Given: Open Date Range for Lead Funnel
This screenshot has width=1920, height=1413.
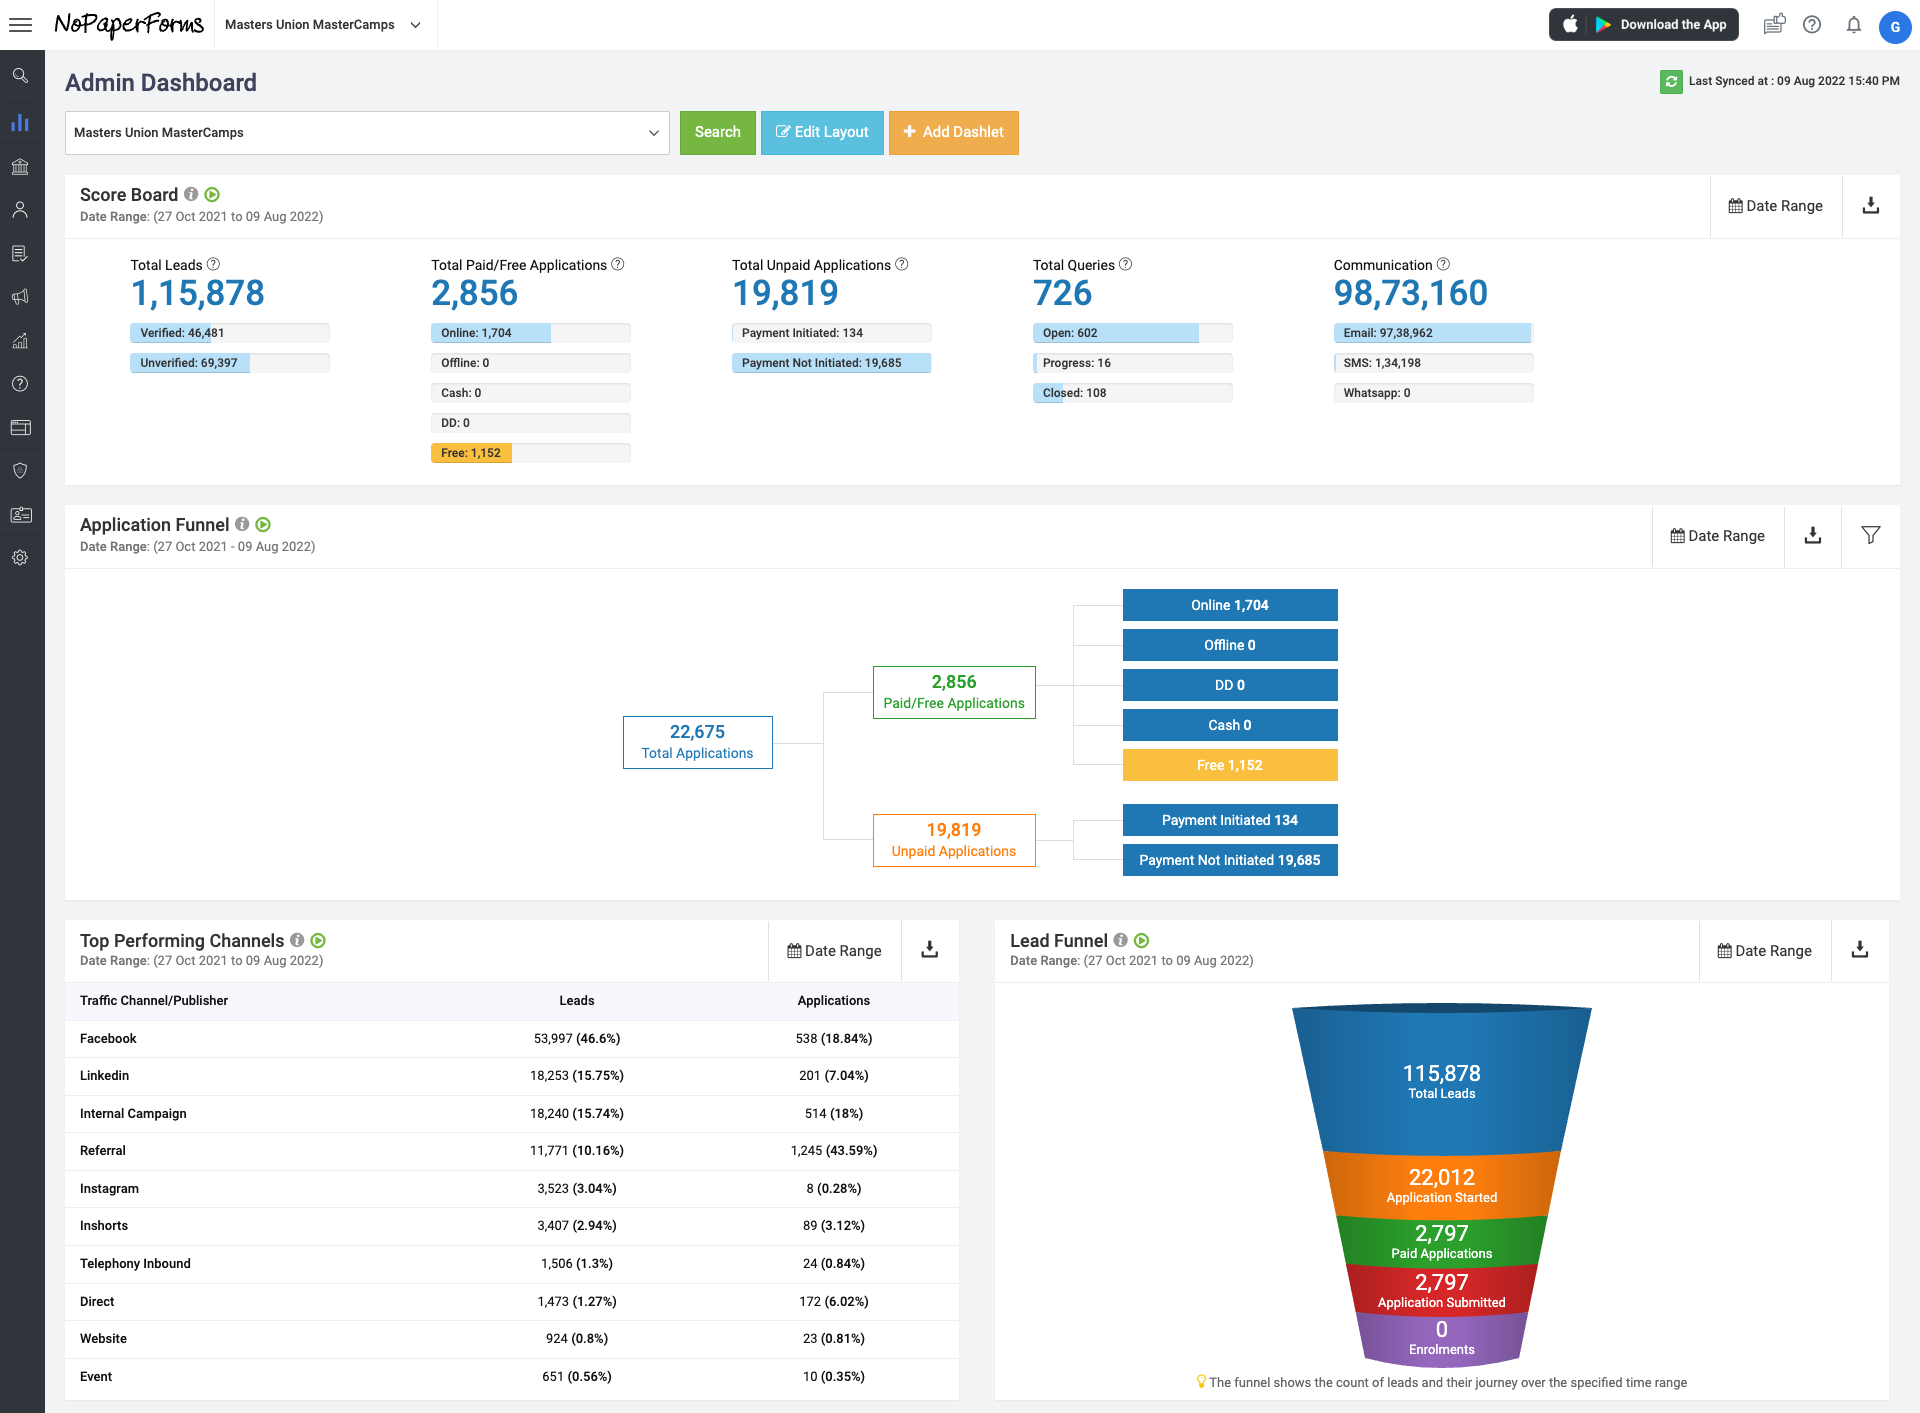Looking at the screenshot, I should click(x=1764, y=951).
